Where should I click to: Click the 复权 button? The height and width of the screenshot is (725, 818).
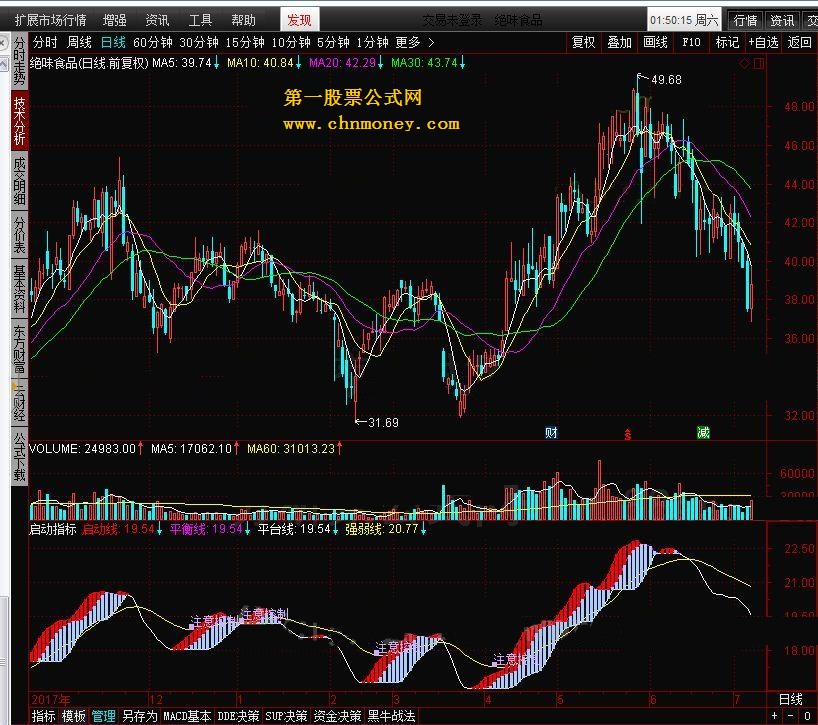[583, 42]
